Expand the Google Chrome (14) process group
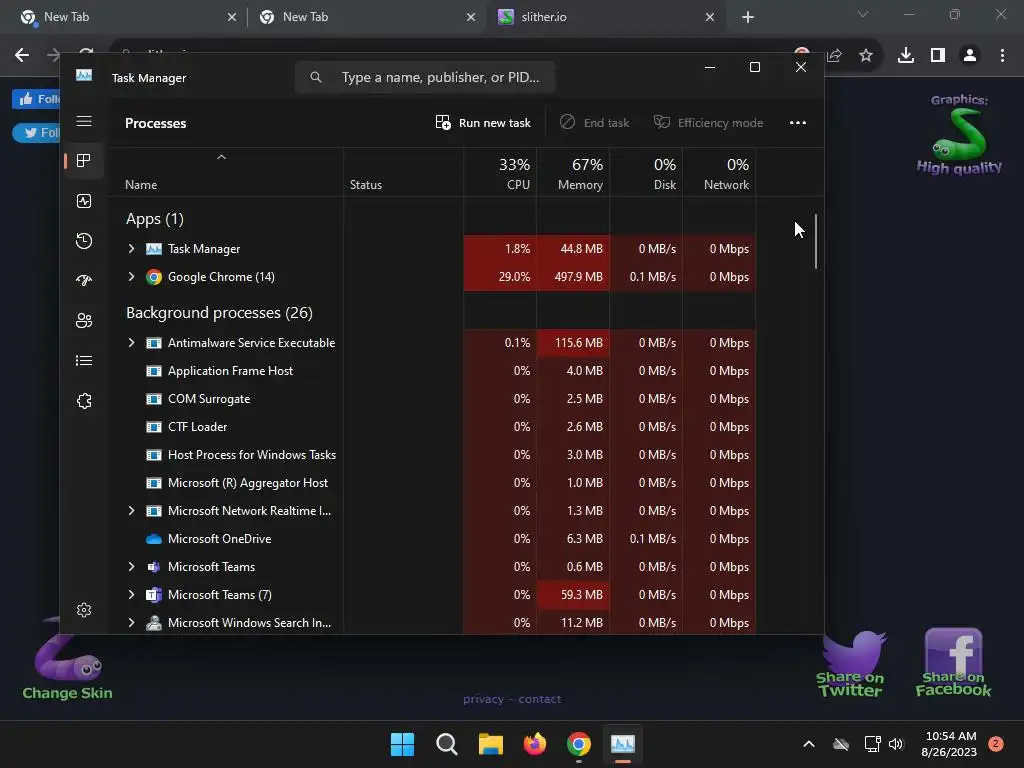Screen dimensions: 1024x768 [x=131, y=277]
